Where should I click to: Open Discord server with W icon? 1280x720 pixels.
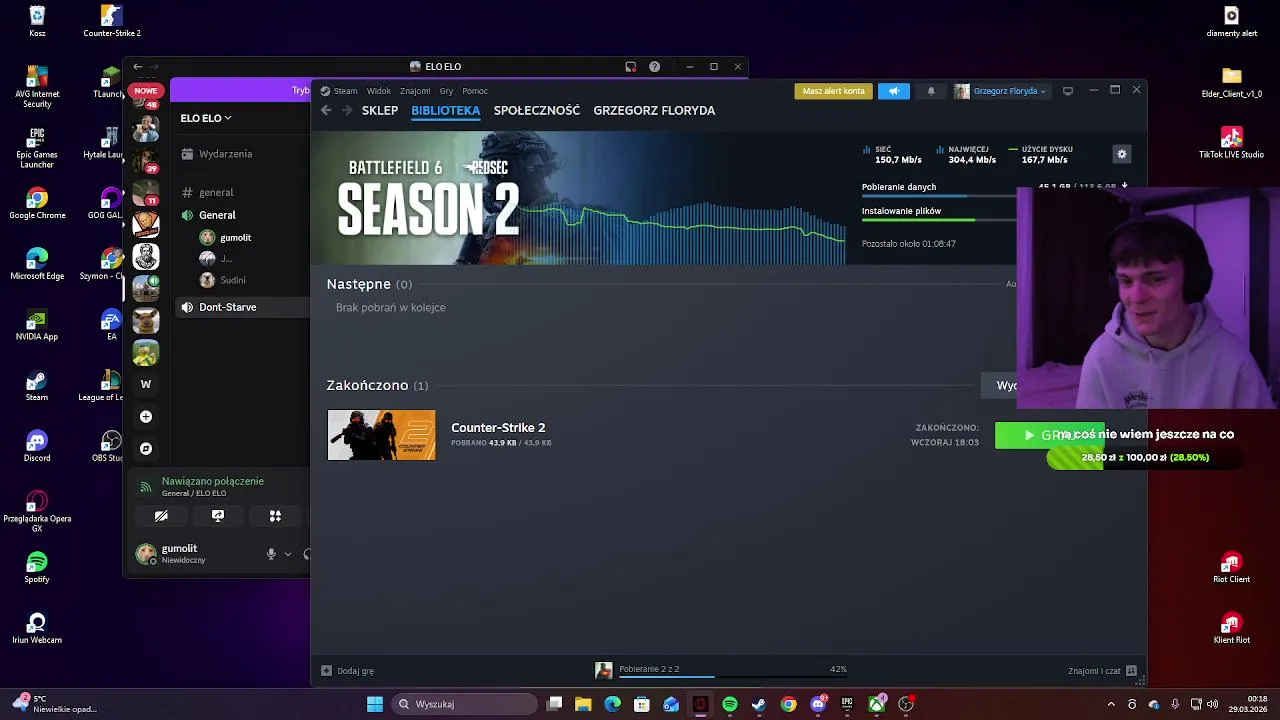(146, 384)
